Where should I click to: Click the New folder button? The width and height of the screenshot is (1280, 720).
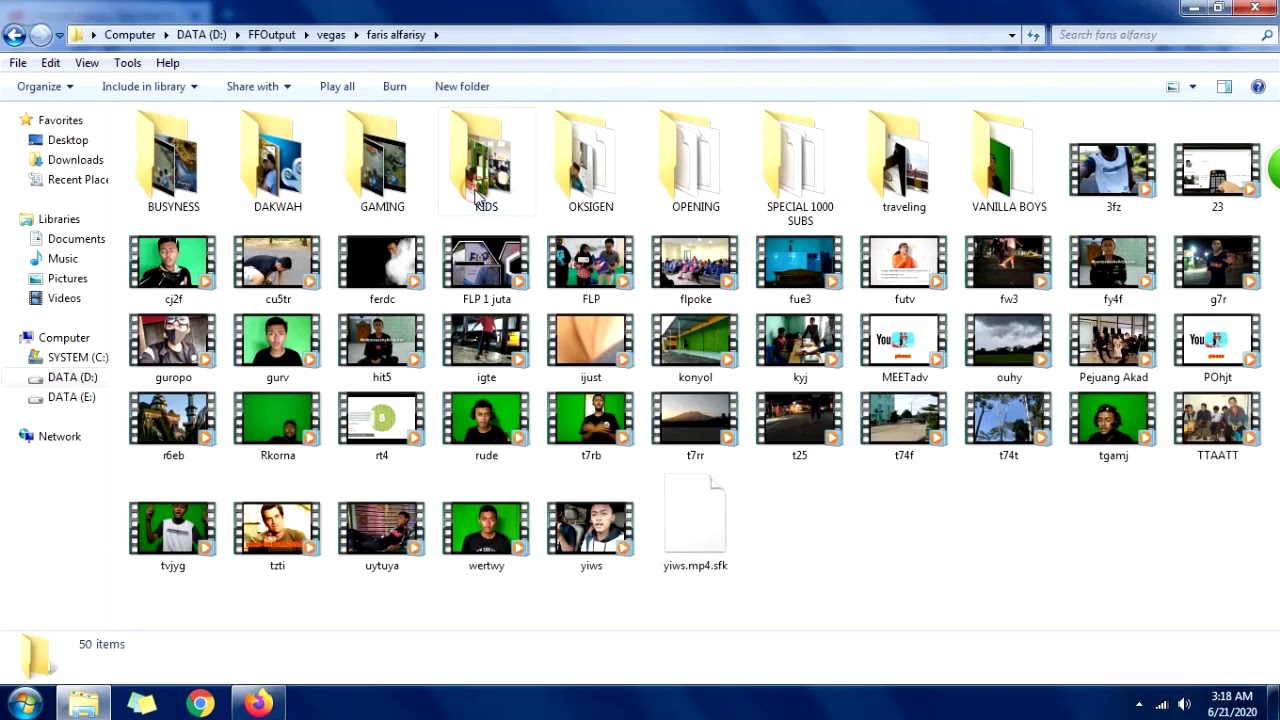point(462,87)
